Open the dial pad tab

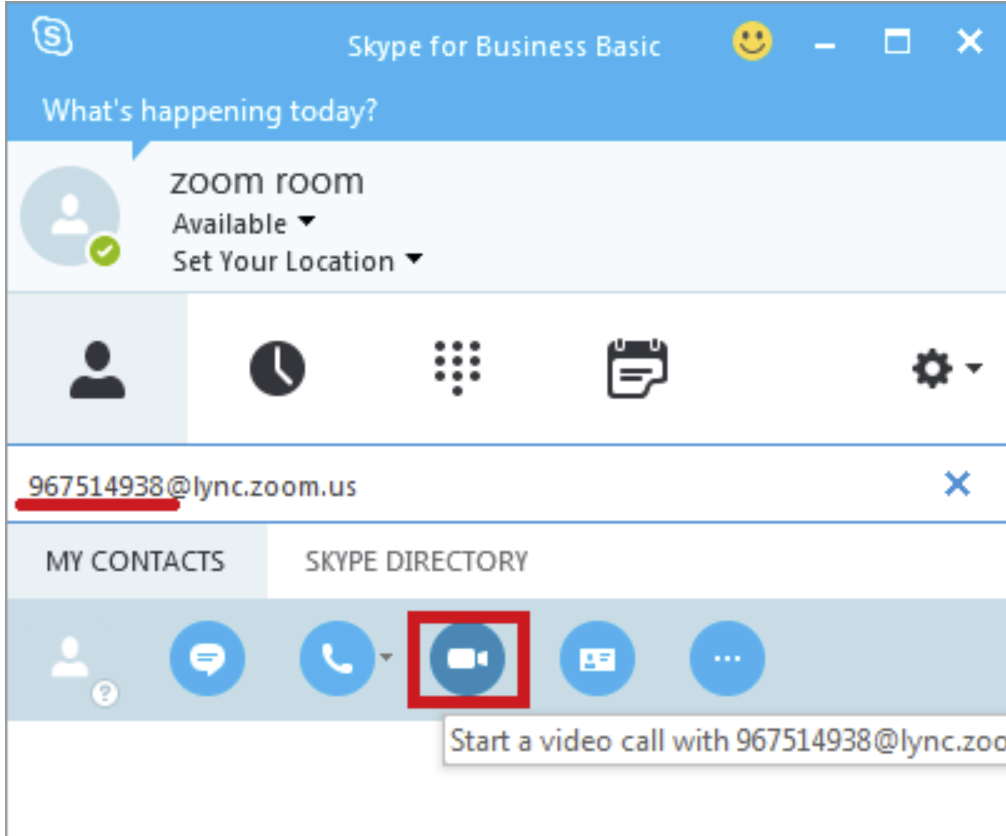(457, 368)
